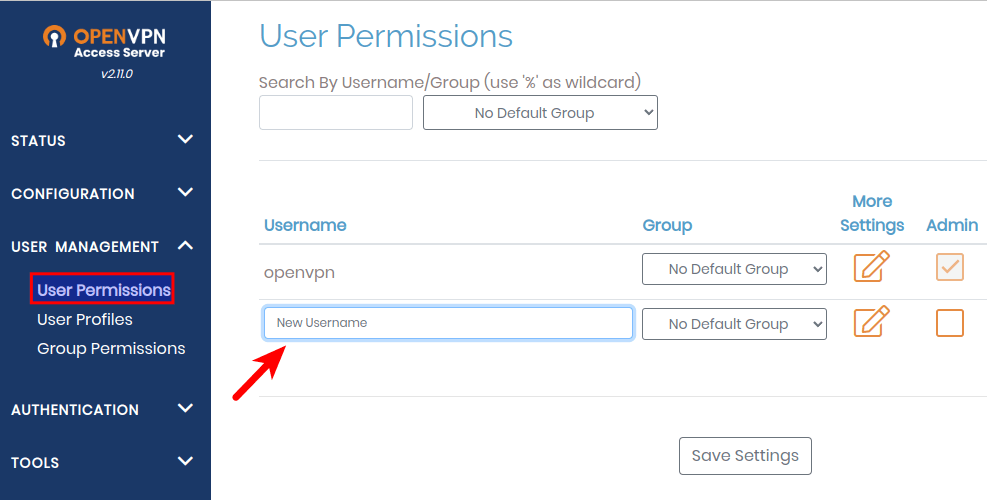Screen dimensions: 987x500
Task: Open More Settings for openvpn user
Action: (x=871, y=267)
